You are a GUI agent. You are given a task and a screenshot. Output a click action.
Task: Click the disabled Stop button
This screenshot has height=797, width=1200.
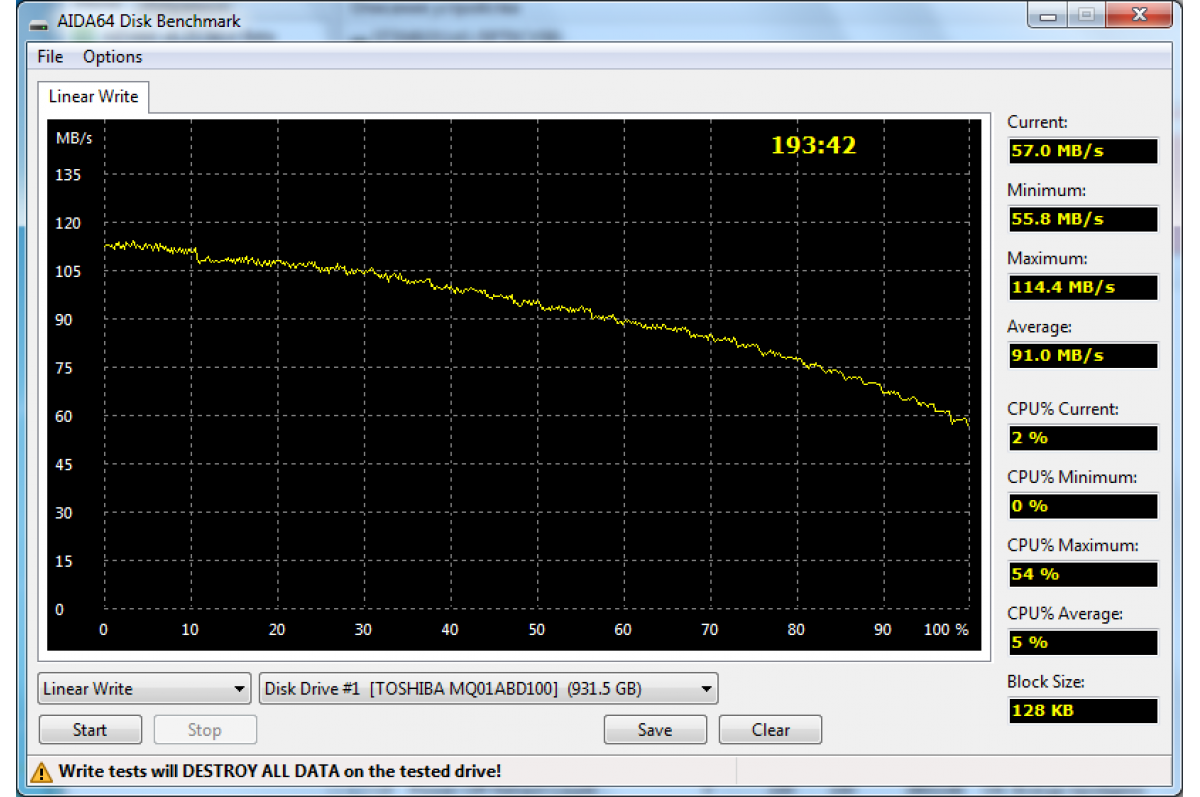(x=205, y=730)
